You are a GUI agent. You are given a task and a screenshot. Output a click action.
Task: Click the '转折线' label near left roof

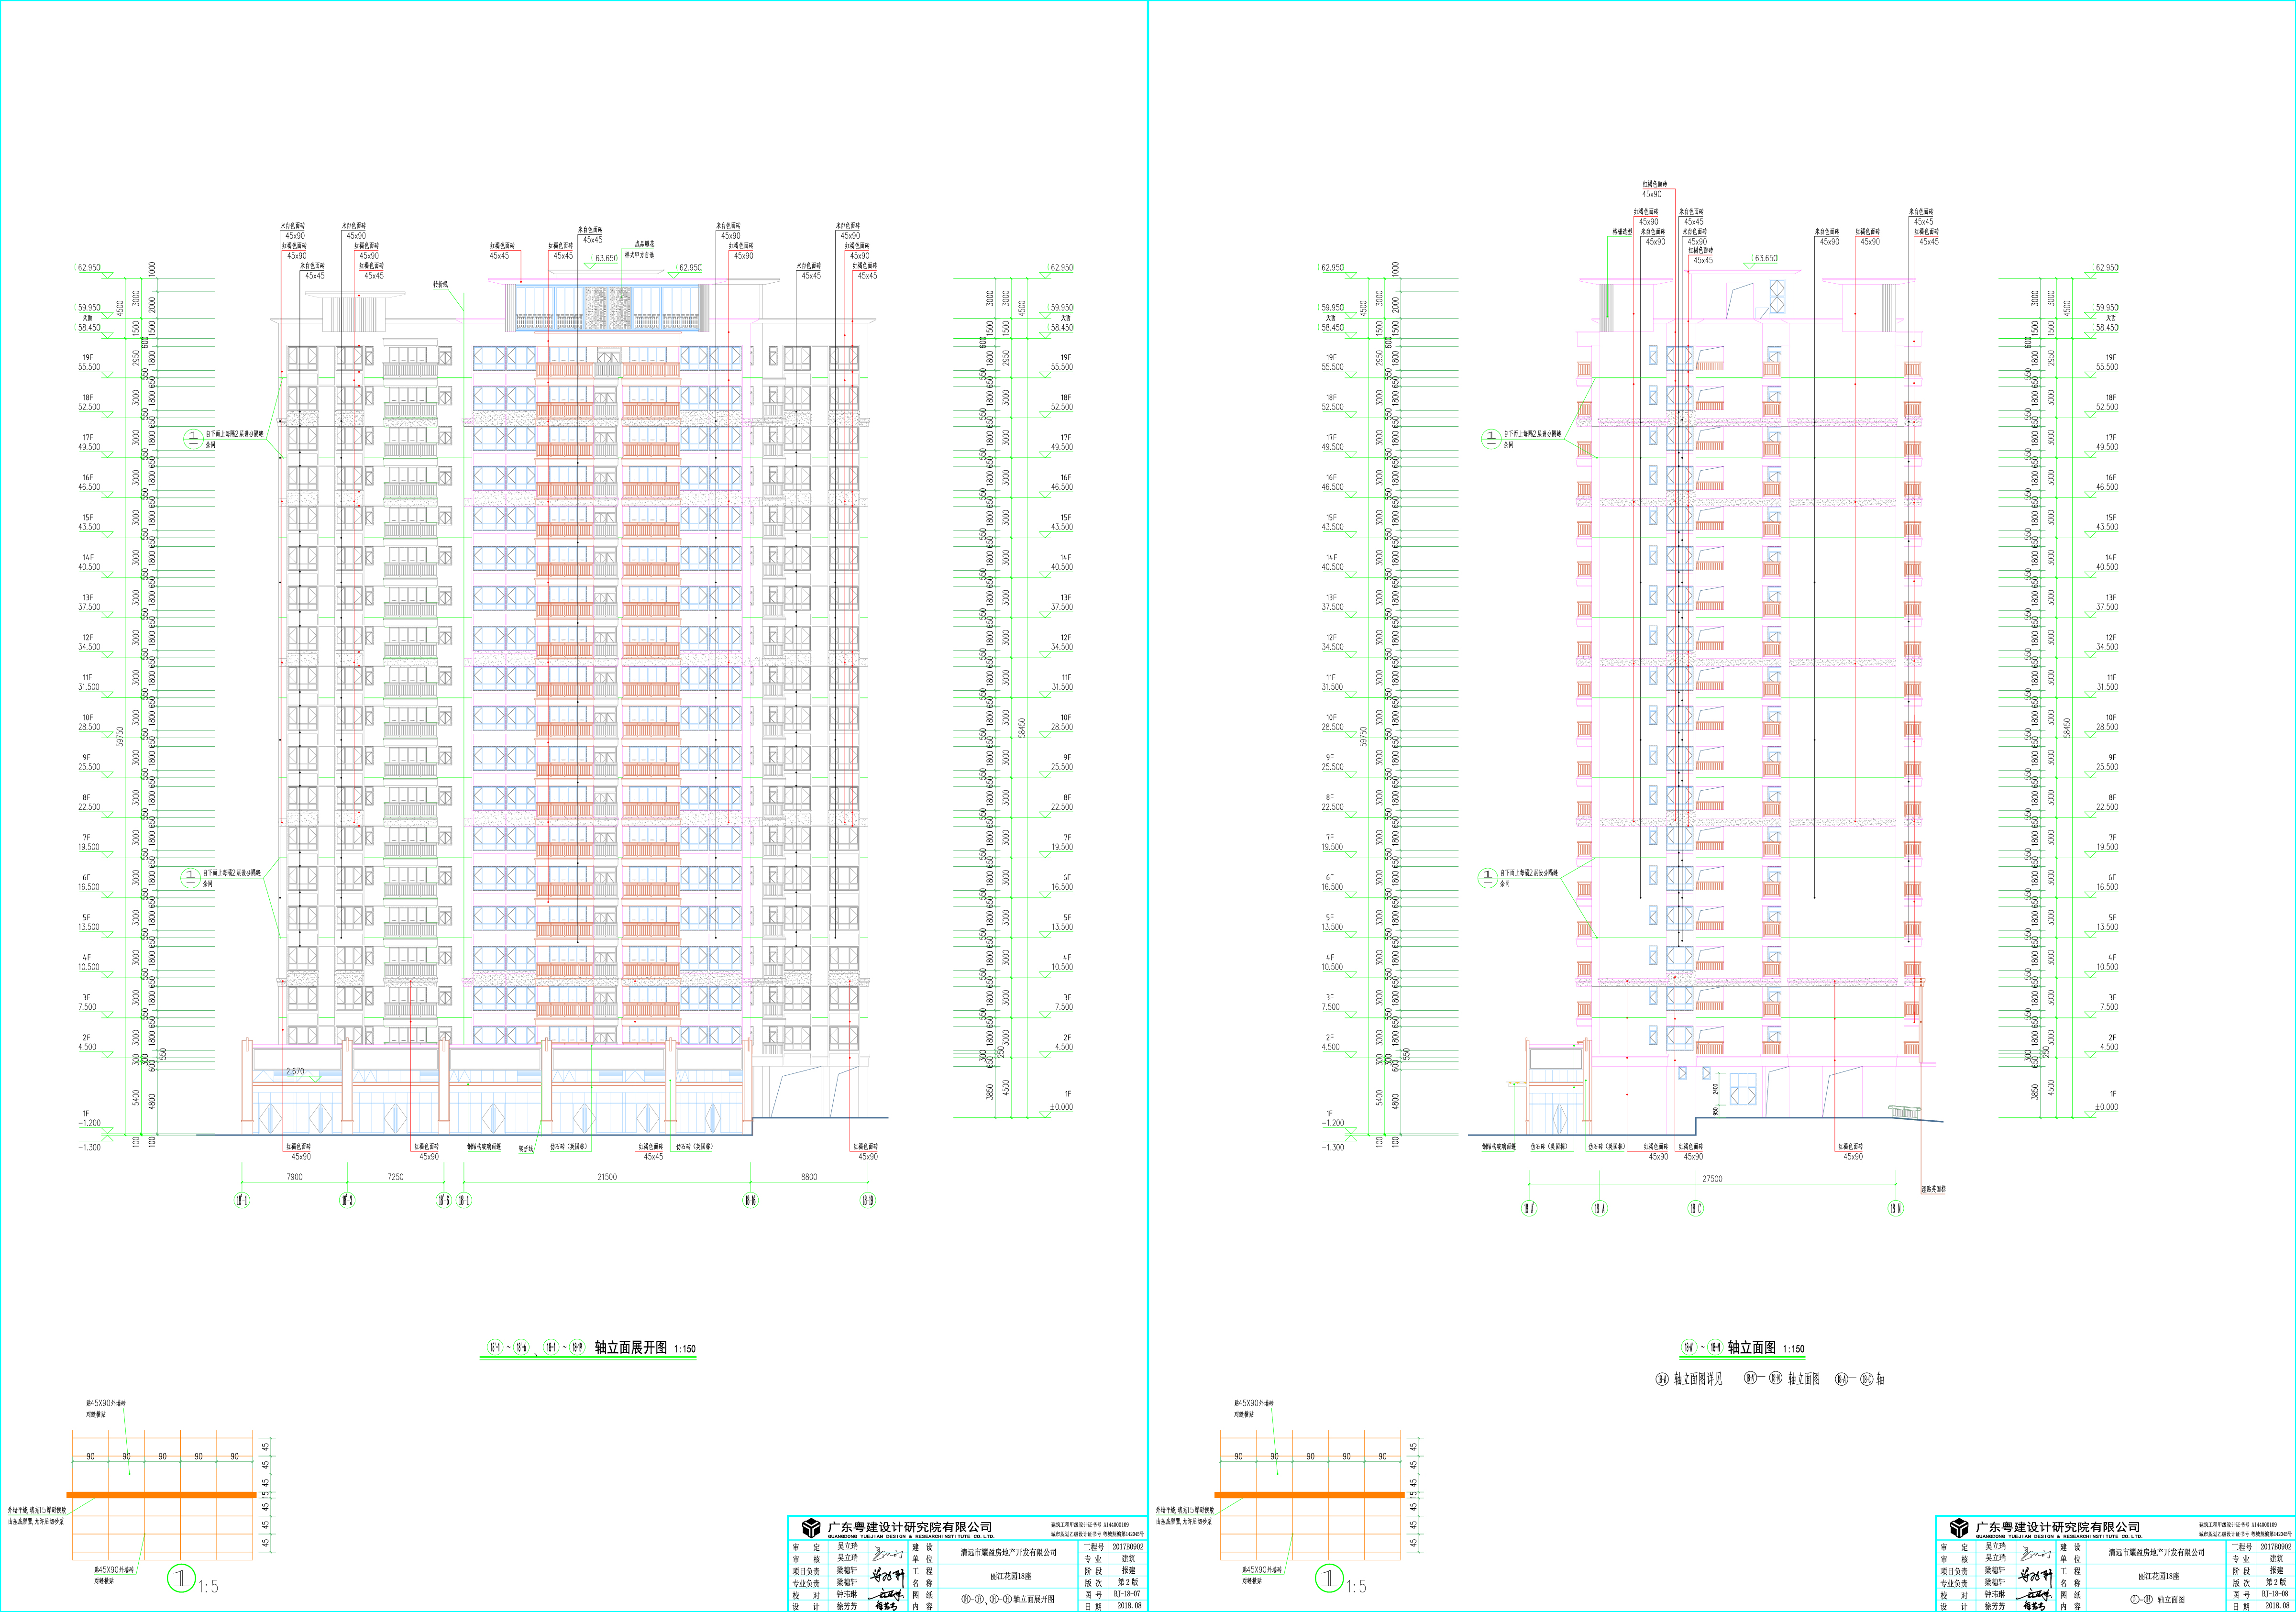[x=441, y=284]
